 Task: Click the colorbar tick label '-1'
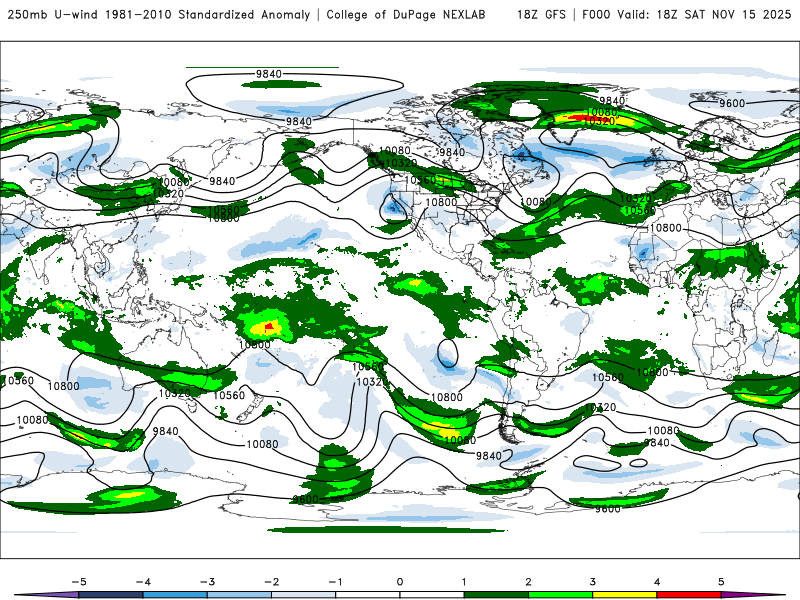[336, 582]
